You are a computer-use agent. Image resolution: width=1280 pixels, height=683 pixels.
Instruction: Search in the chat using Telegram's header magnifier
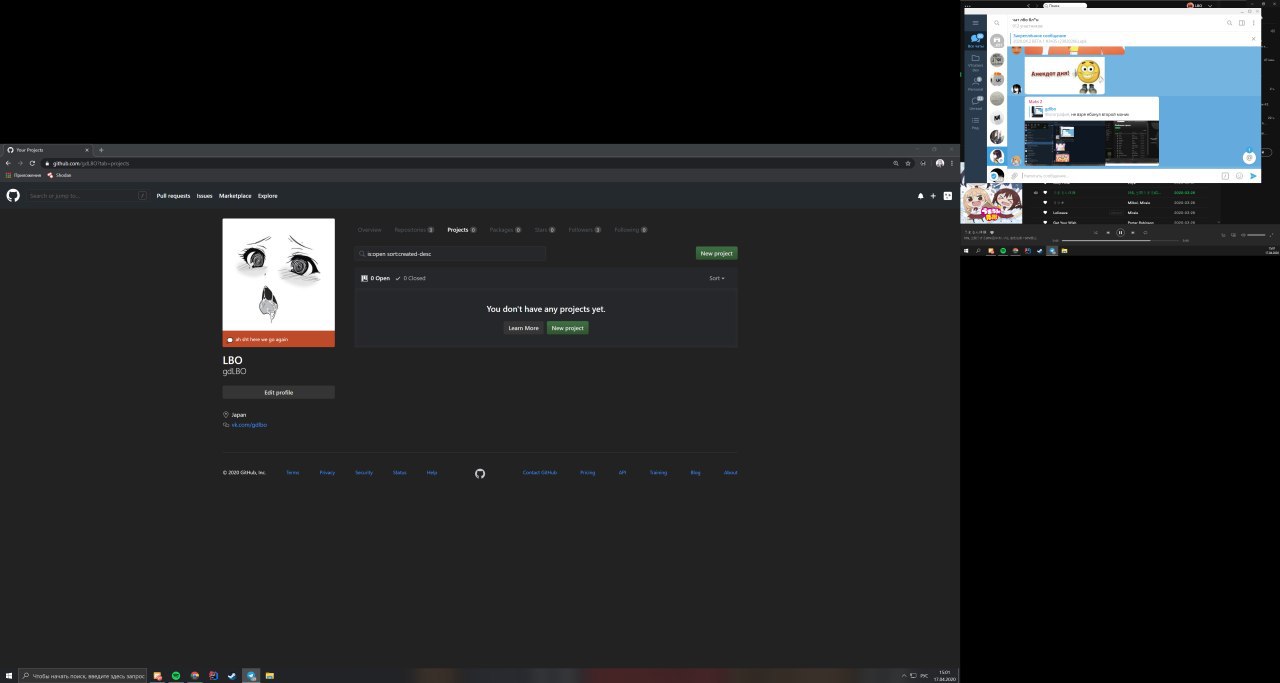coord(1230,22)
